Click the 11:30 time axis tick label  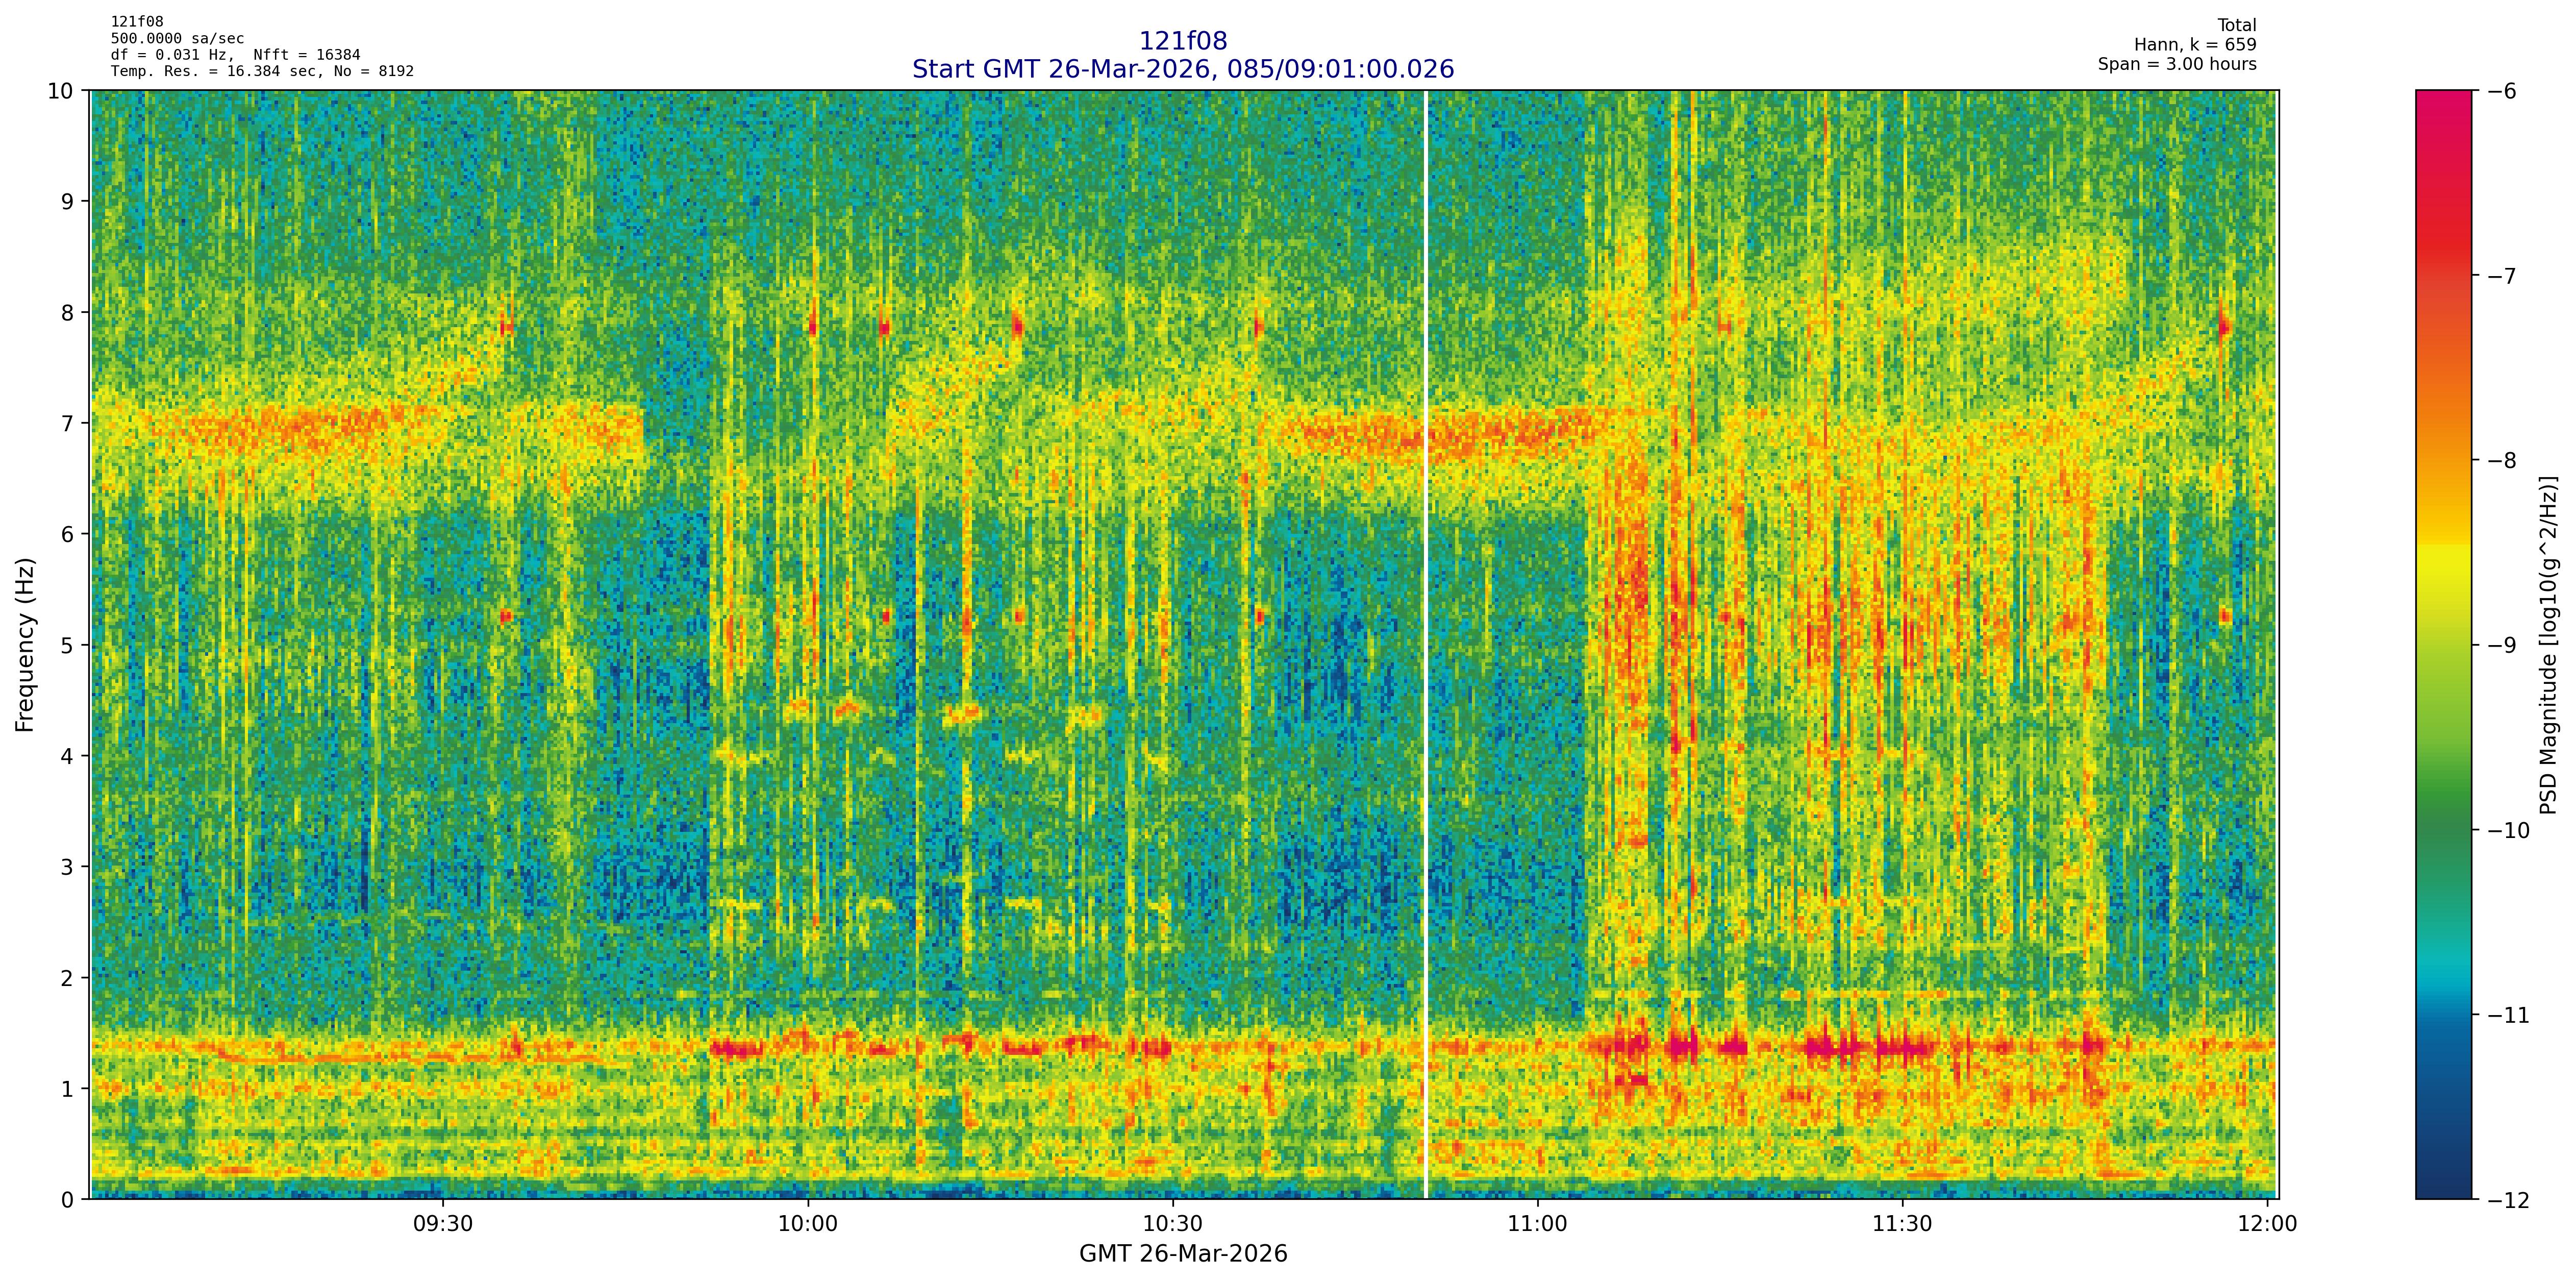click(1902, 1224)
